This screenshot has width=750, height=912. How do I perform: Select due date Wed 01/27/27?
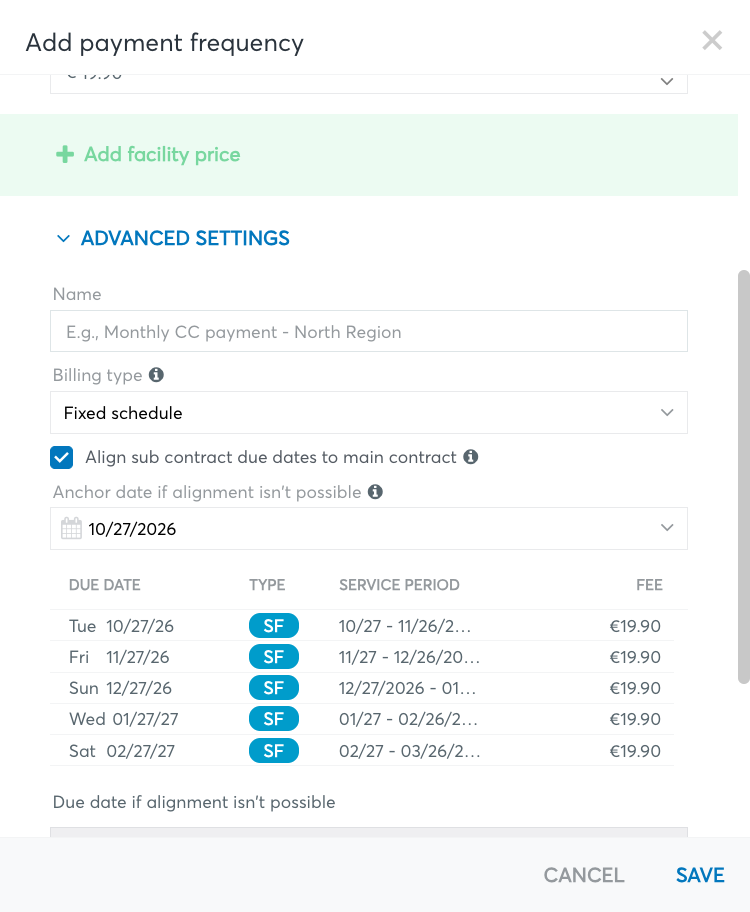pyautogui.click(x=123, y=719)
